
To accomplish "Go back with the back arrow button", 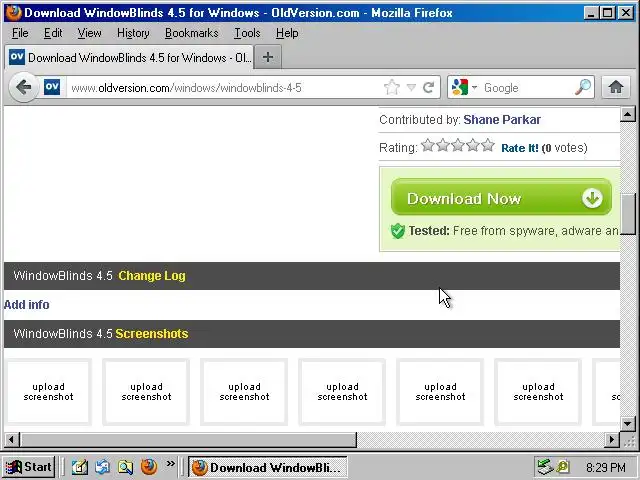I will pos(24,87).
